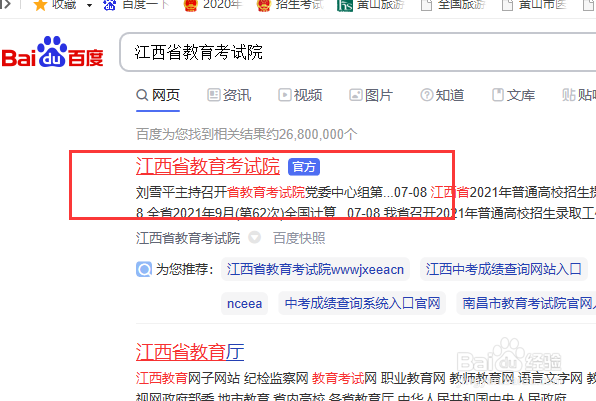This screenshot has width=596, height=401.
Task: Open the 江西省教育考试院 result title
Action: point(208,166)
